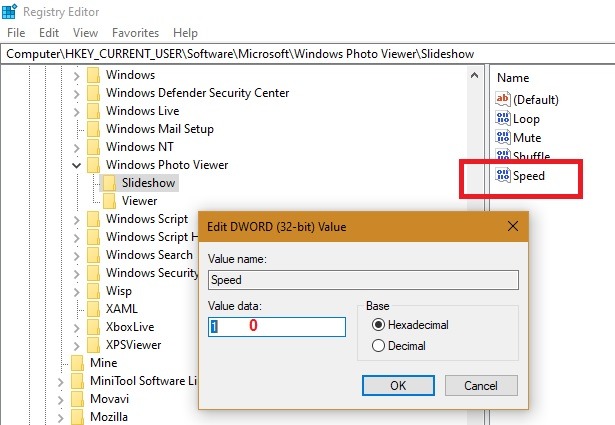Expand the XPSViewer key
This screenshot has height=425, width=615.
click(x=76, y=346)
